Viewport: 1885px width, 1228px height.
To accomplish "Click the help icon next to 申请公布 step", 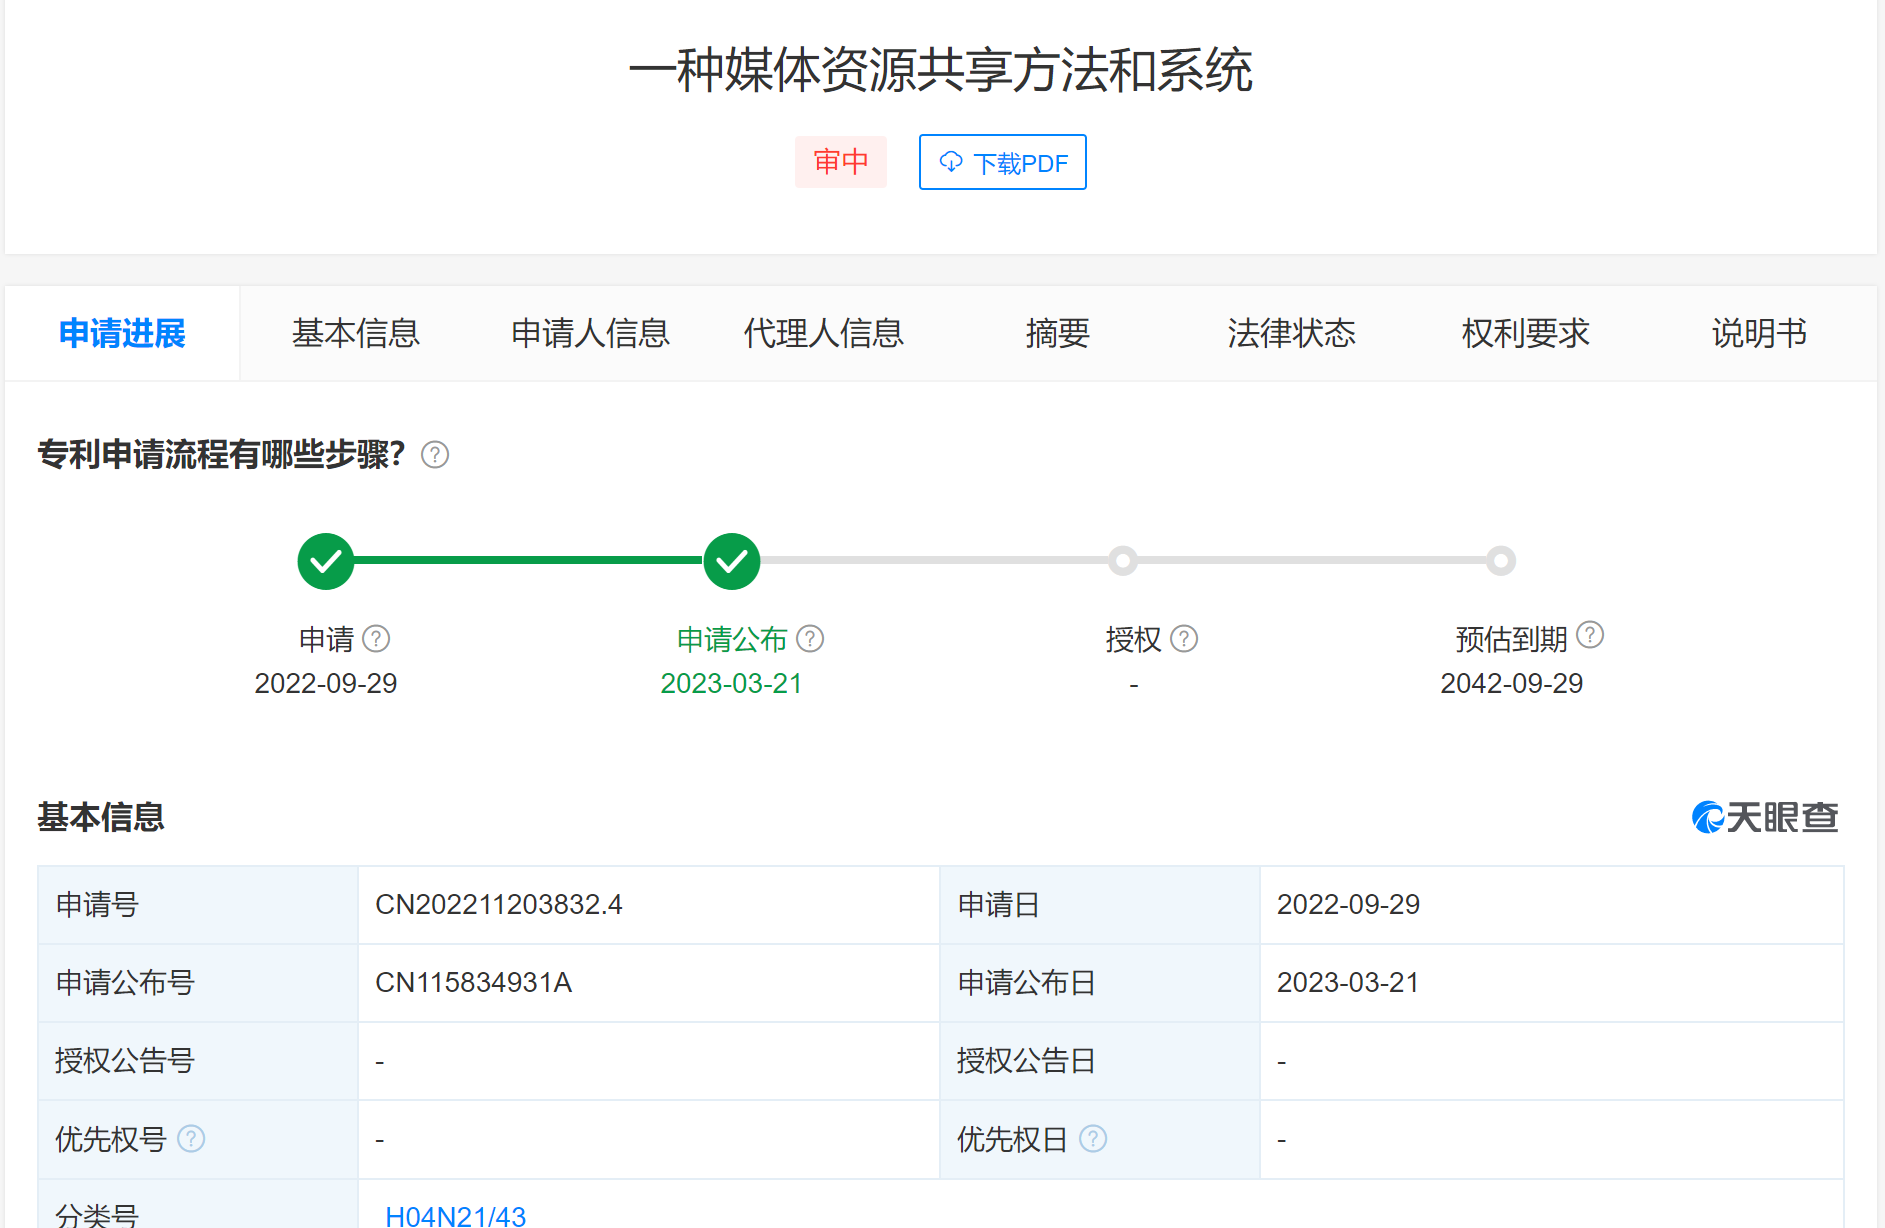I will [810, 638].
